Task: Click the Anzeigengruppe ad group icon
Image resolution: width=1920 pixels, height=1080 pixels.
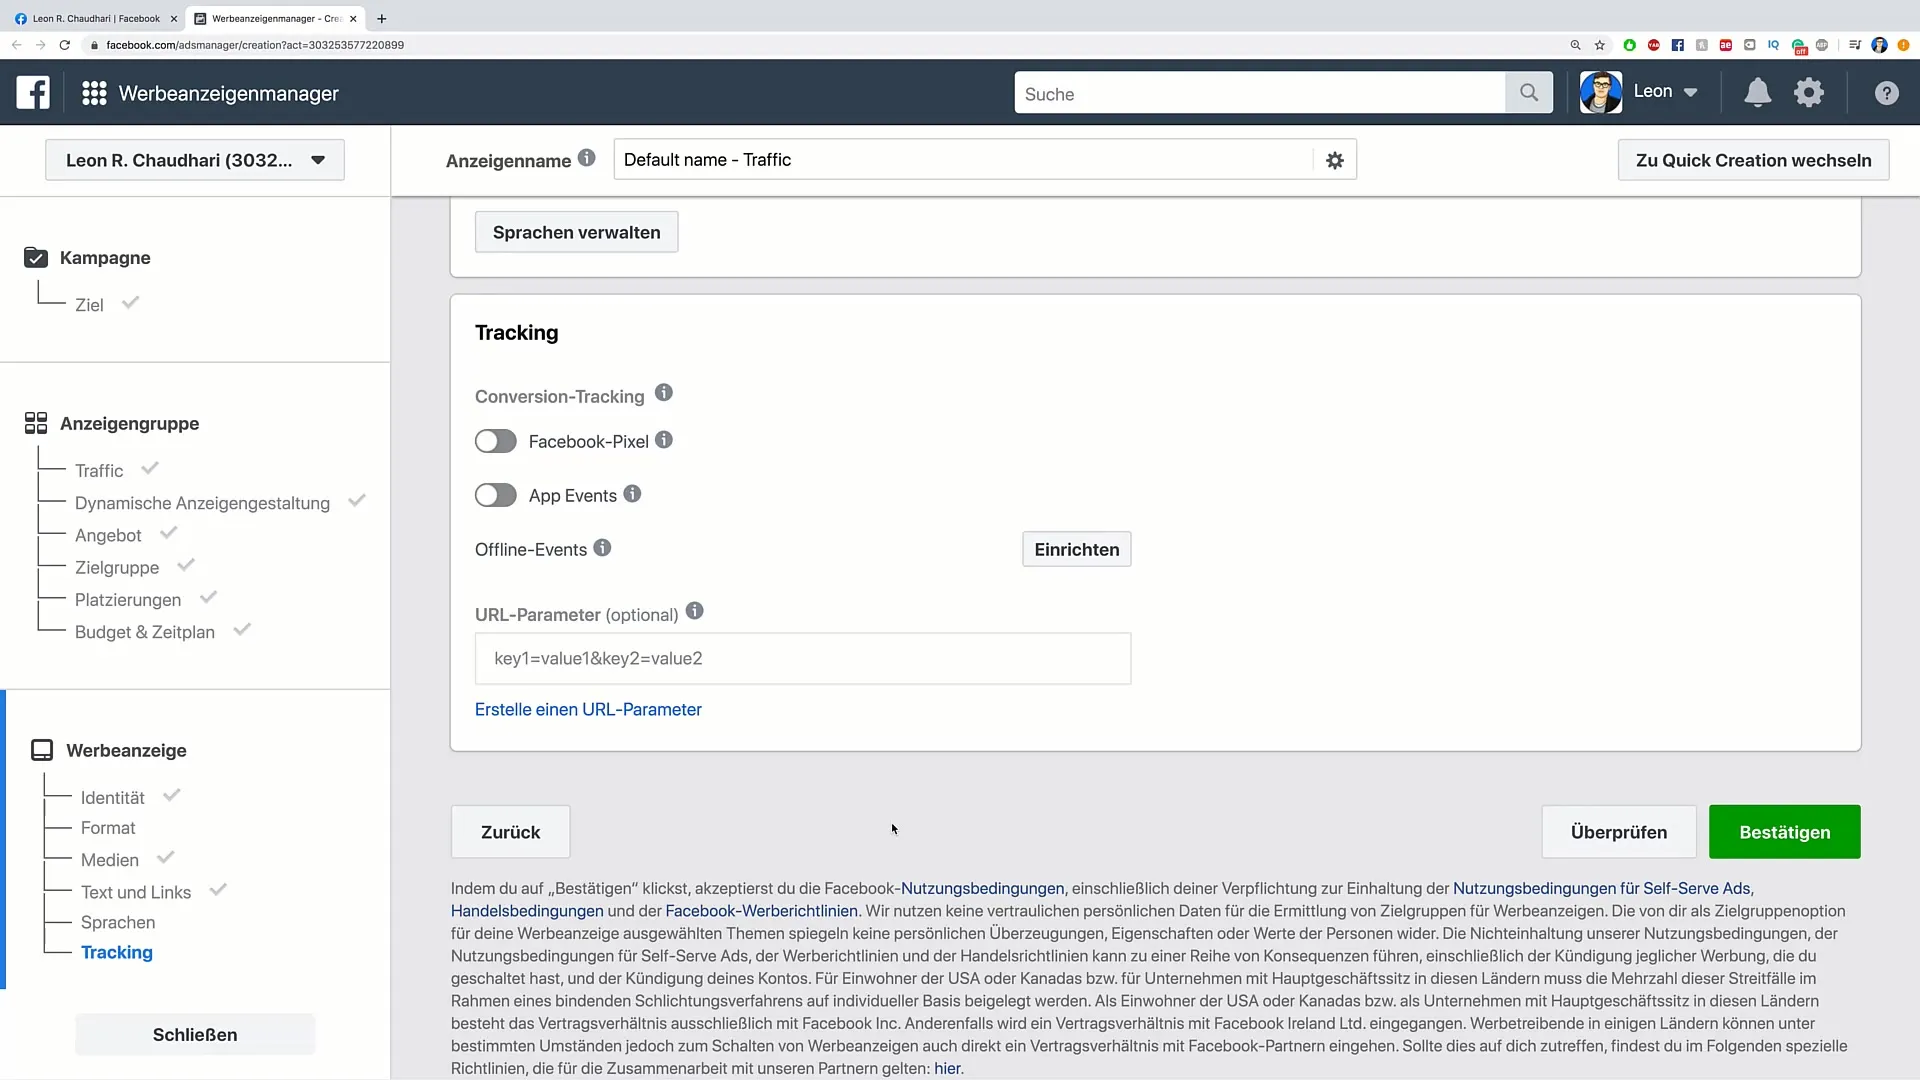Action: click(36, 423)
